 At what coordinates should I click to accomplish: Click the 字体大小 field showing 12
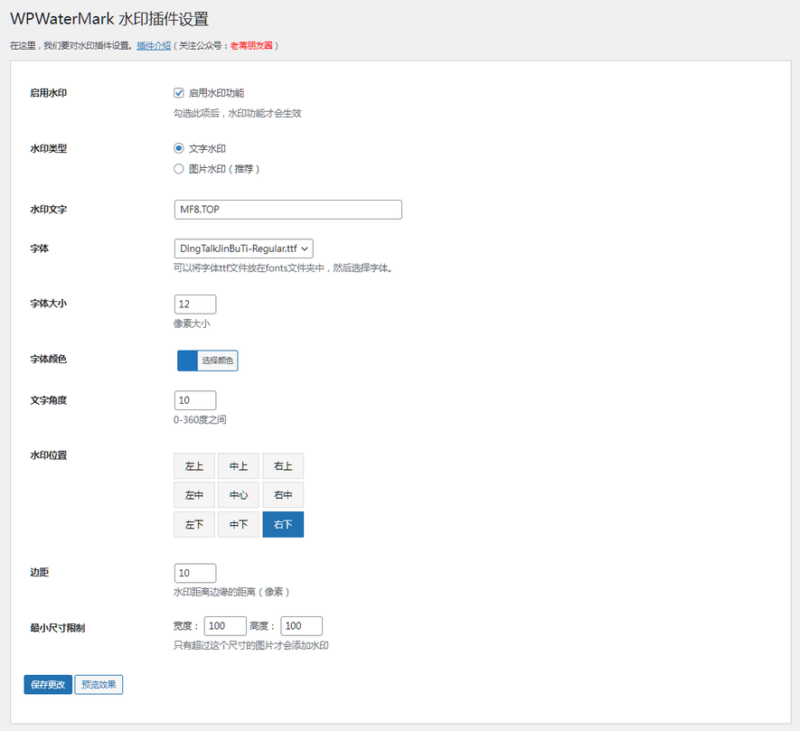[x=195, y=304]
